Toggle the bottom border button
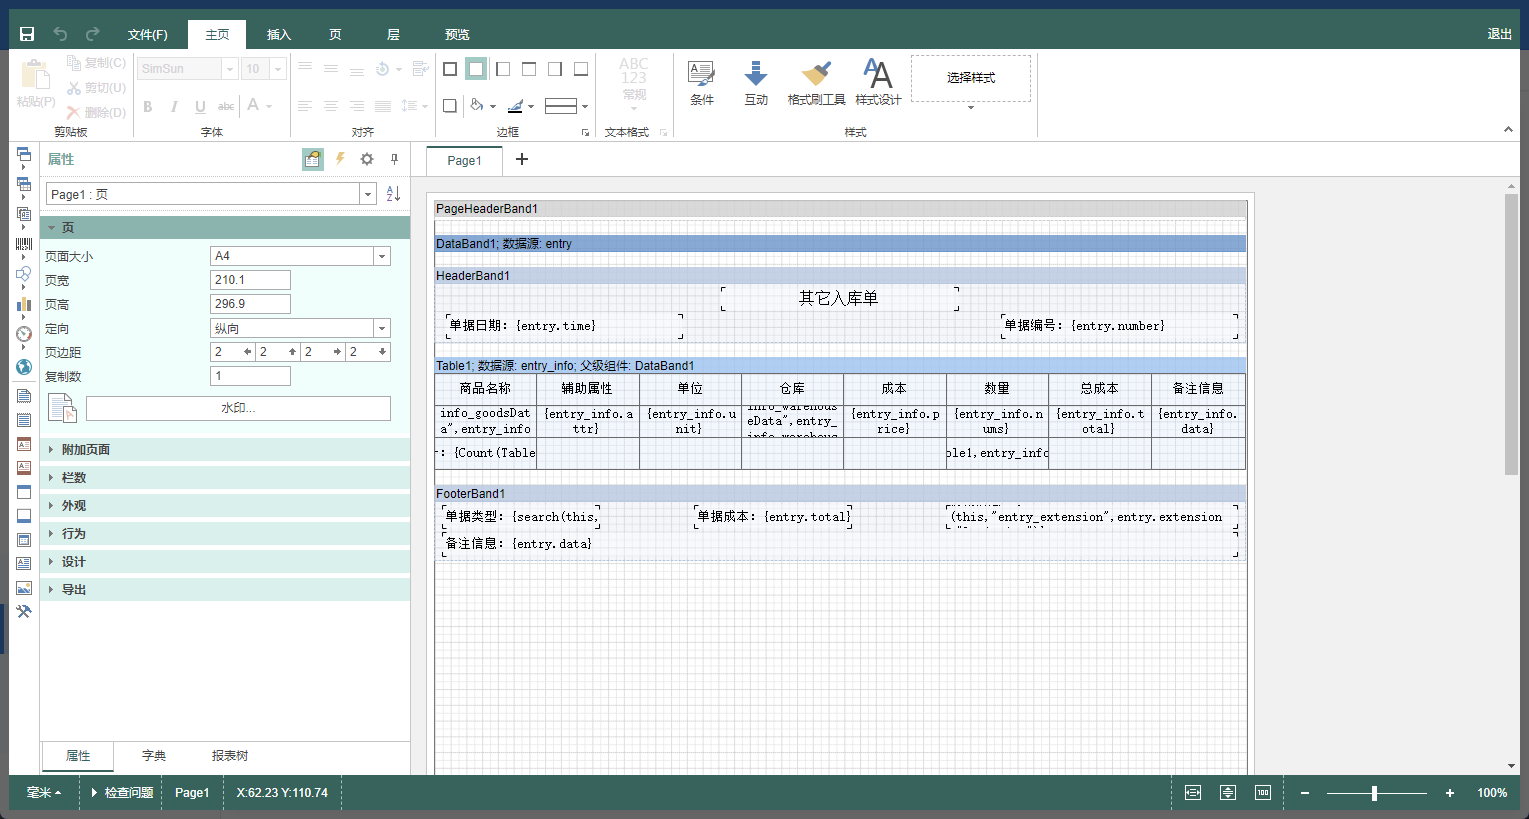This screenshot has height=819, width=1529. click(581, 69)
